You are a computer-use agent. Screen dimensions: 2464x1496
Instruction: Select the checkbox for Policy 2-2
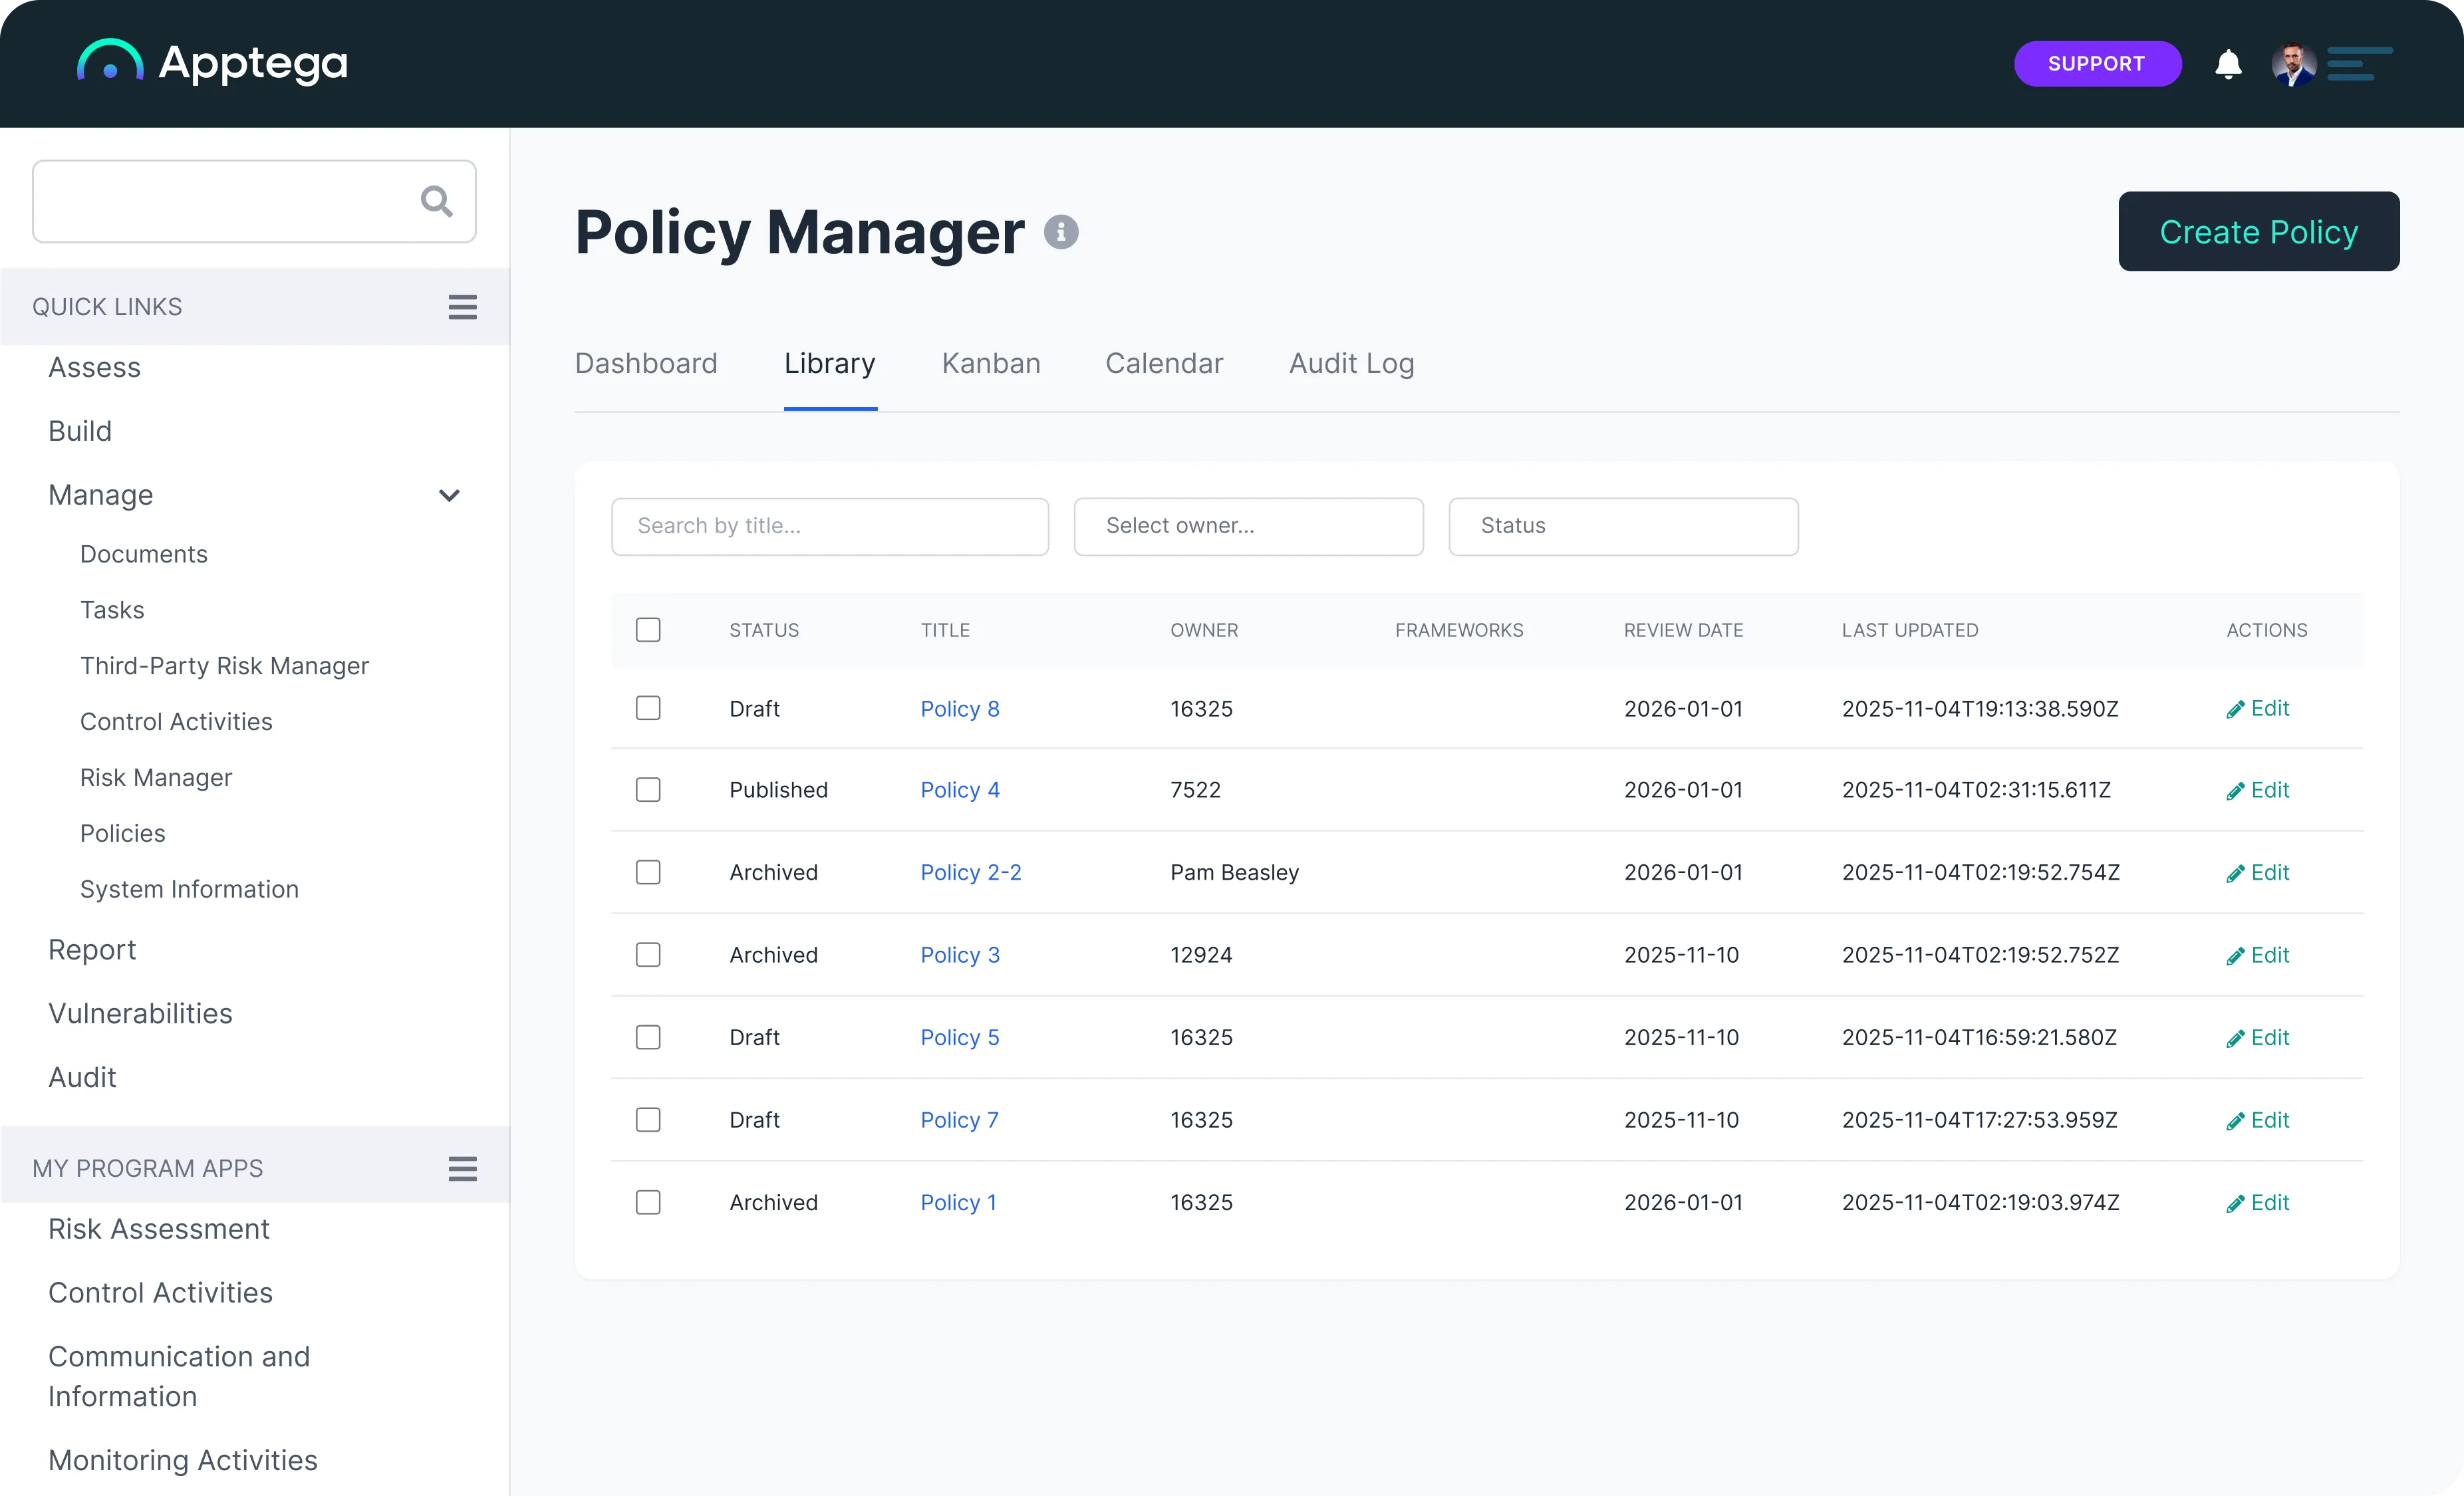648,872
